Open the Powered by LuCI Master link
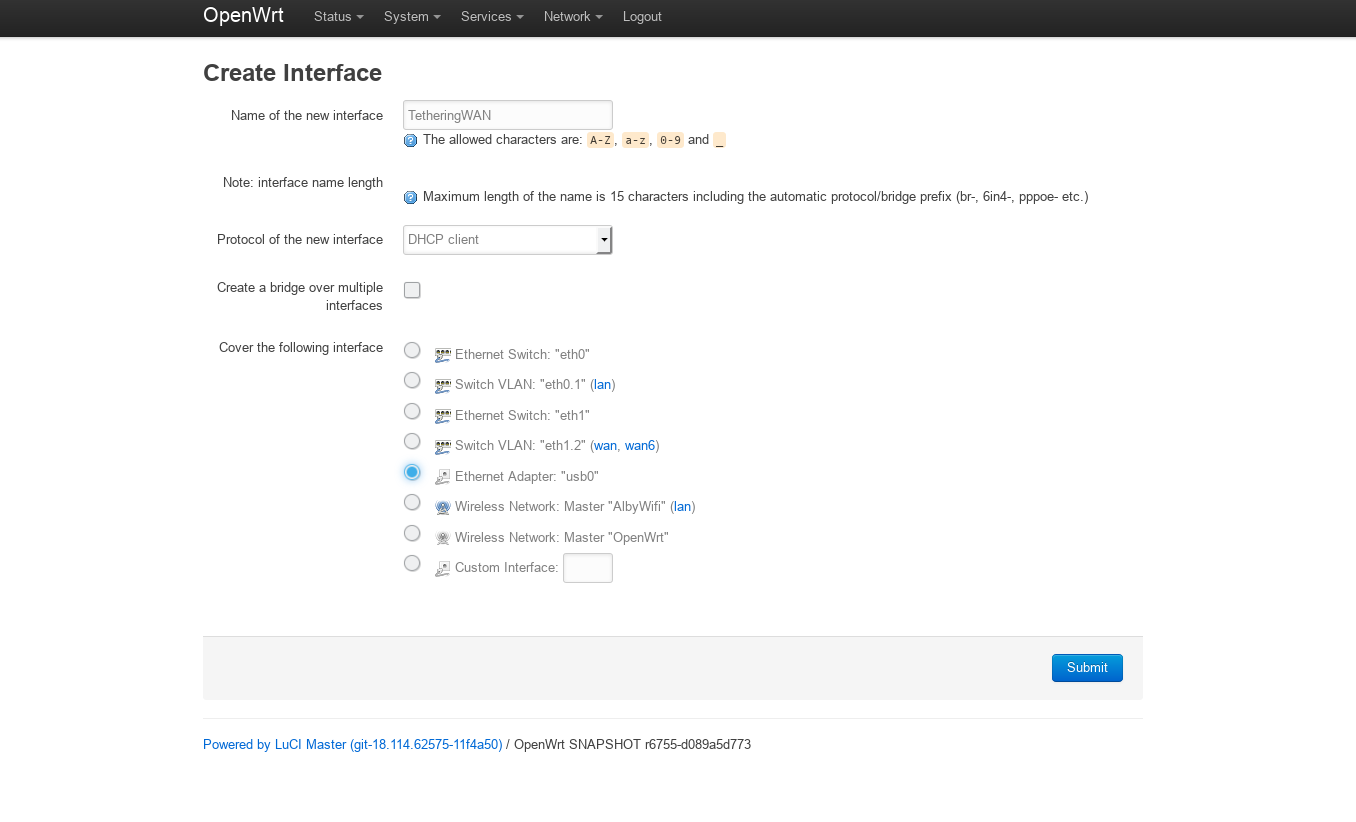 [352, 745]
